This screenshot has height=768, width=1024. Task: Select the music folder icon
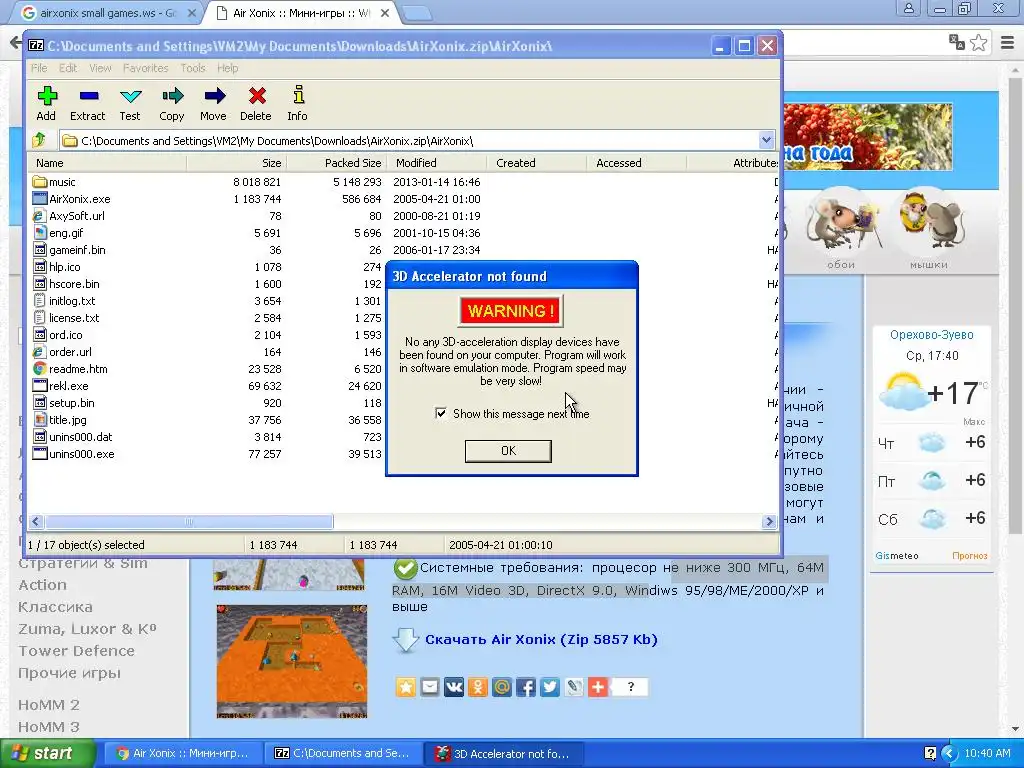(x=40, y=182)
